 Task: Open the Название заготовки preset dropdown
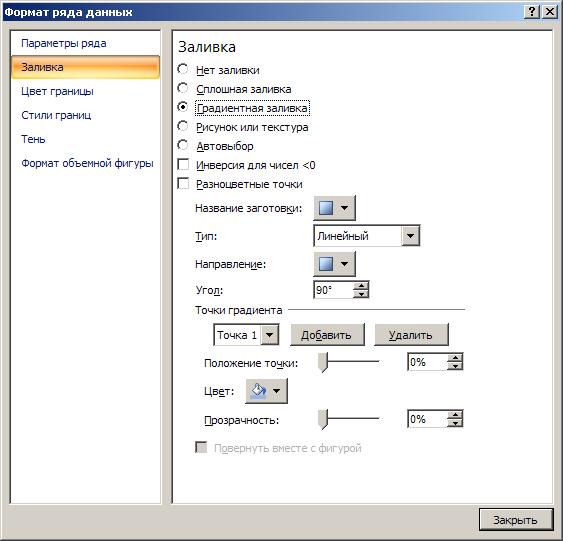pyautogui.click(x=334, y=208)
